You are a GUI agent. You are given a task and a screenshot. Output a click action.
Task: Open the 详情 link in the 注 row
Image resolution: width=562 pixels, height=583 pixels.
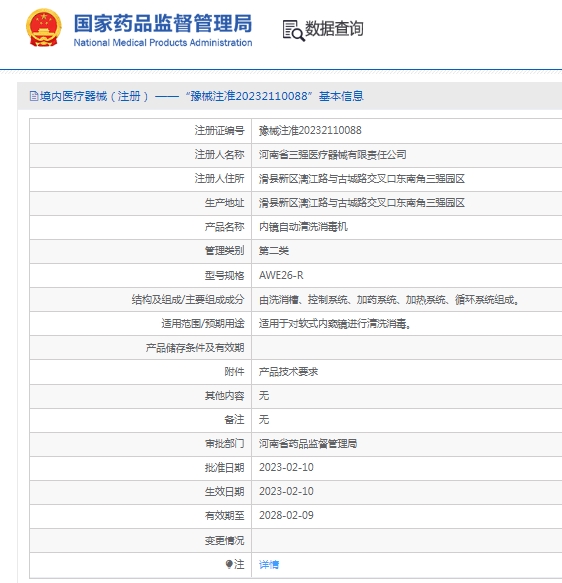269,564
